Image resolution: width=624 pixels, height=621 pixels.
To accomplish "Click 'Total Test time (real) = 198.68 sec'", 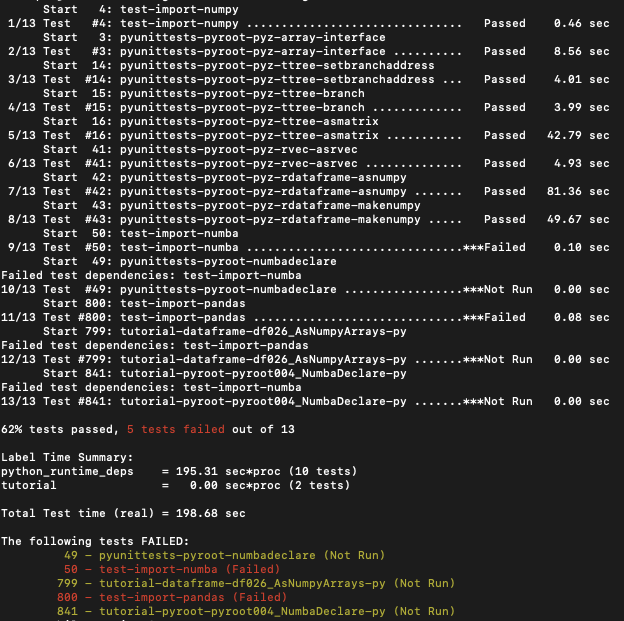I will pyautogui.click(x=123, y=513).
